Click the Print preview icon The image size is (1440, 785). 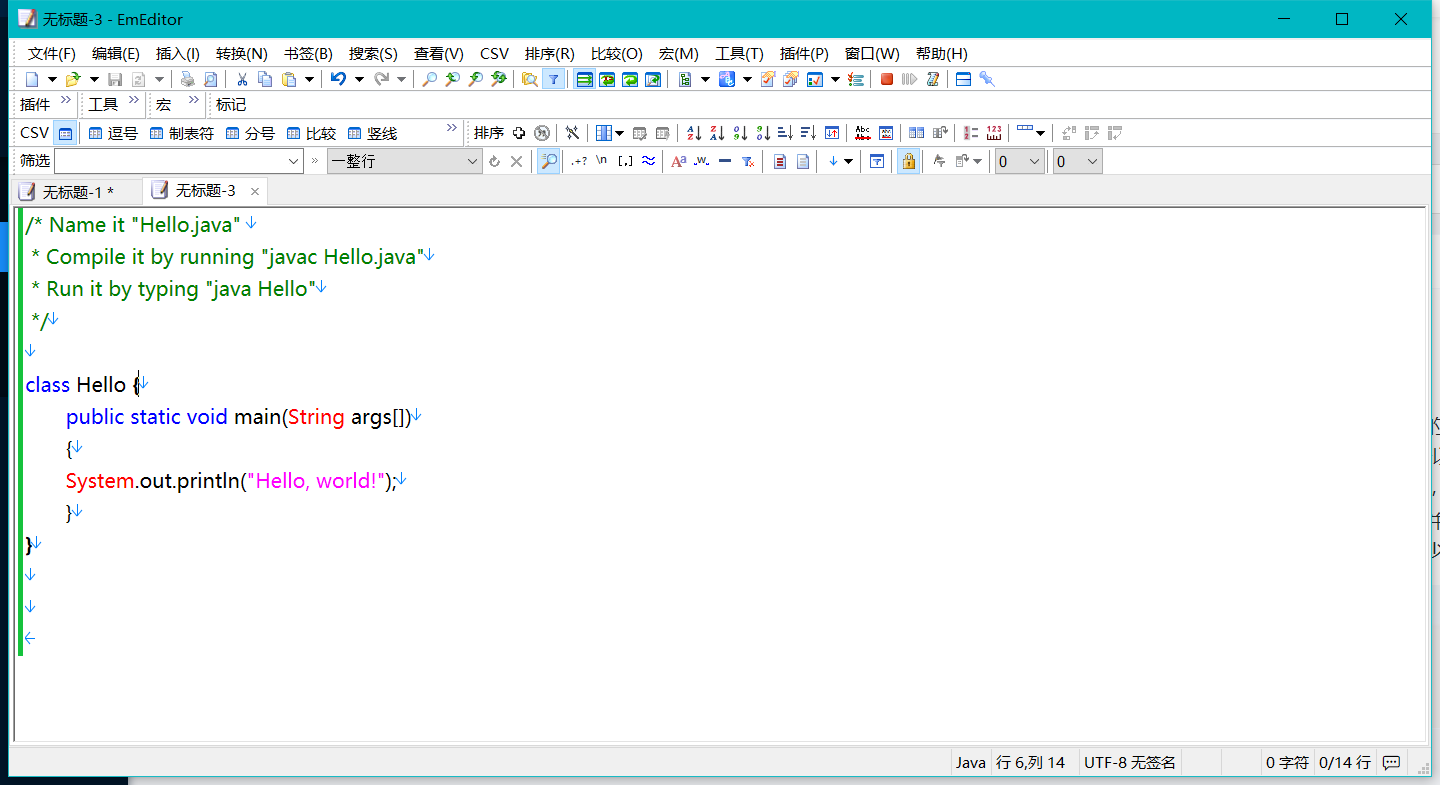tap(210, 79)
